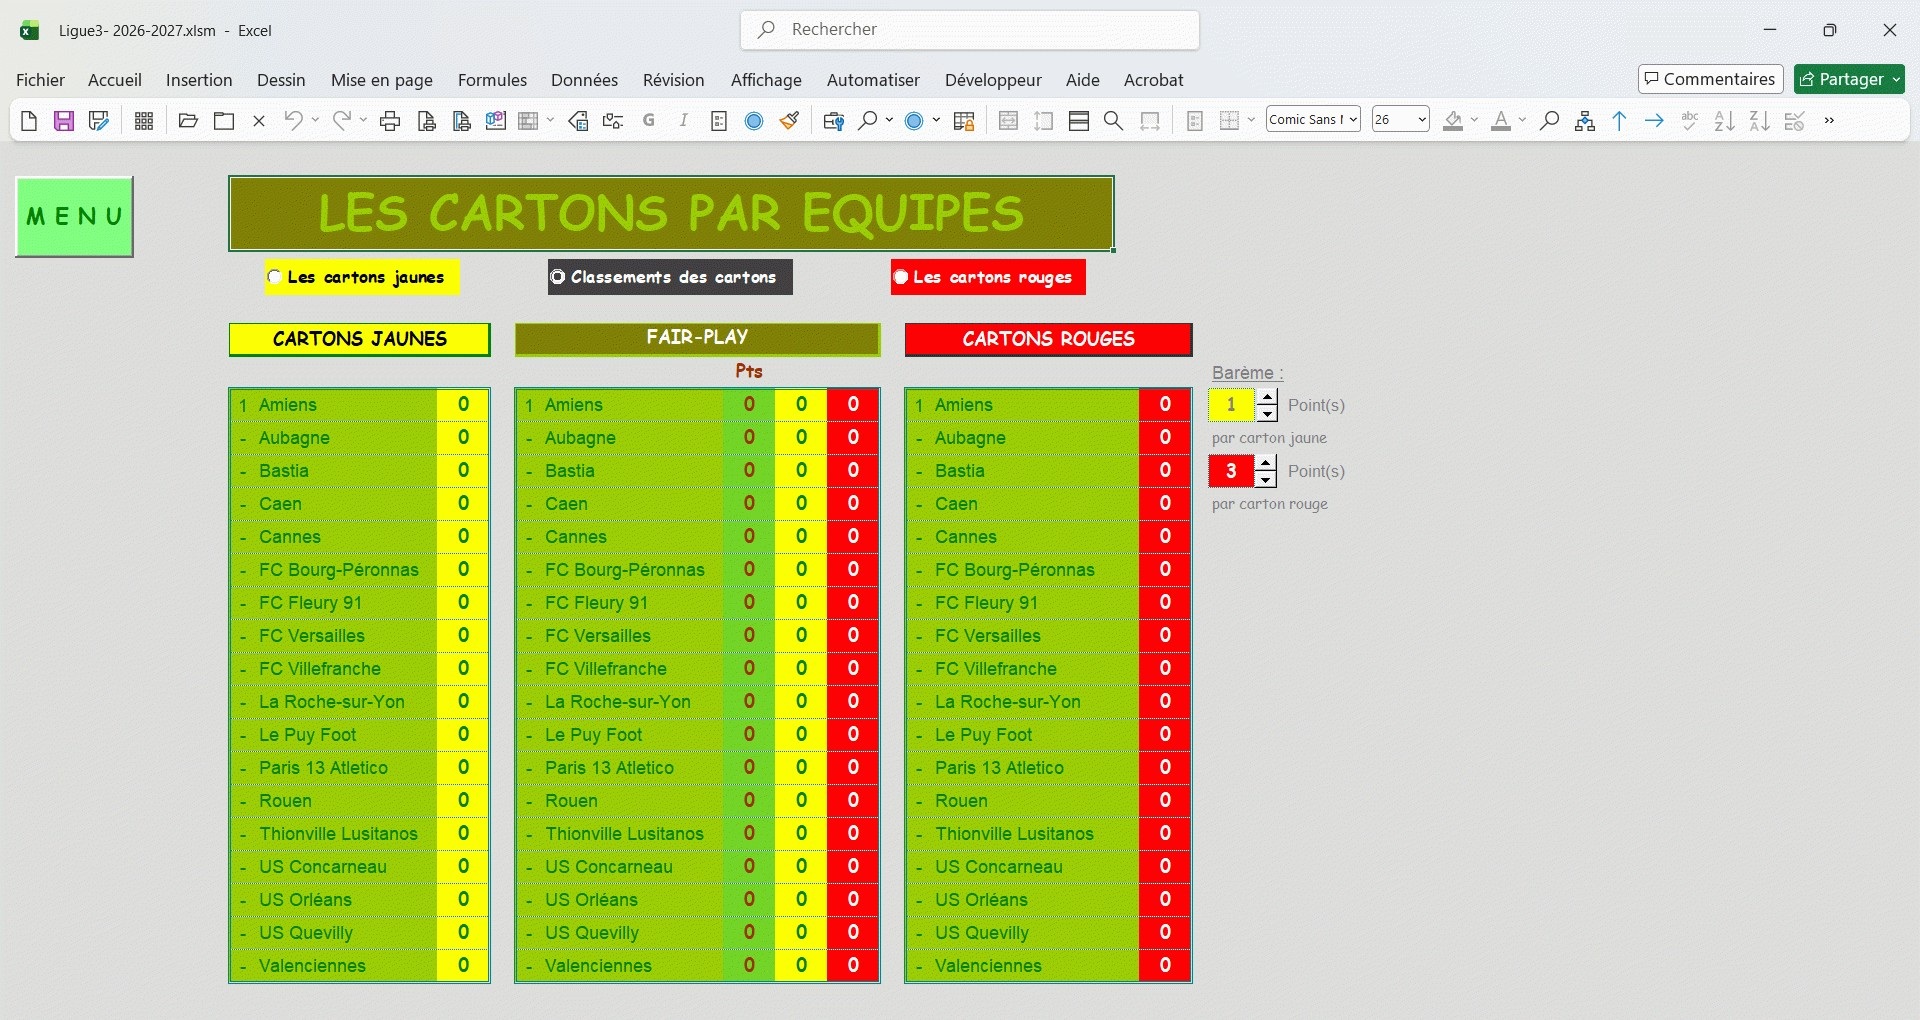Click the New blank file icon
The image size is (1920, 1020).
29,121
